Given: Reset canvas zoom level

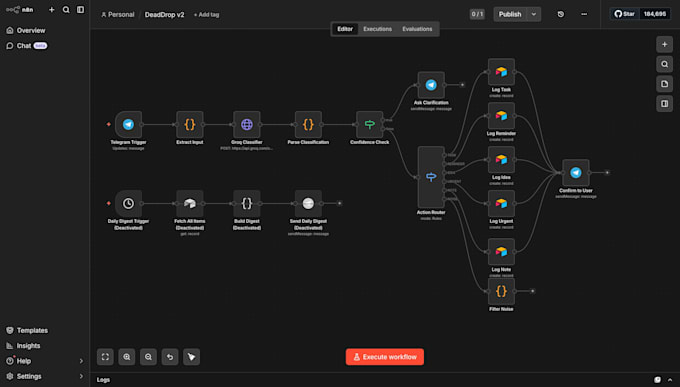Looking at the screenshot, I should (170, 357).
